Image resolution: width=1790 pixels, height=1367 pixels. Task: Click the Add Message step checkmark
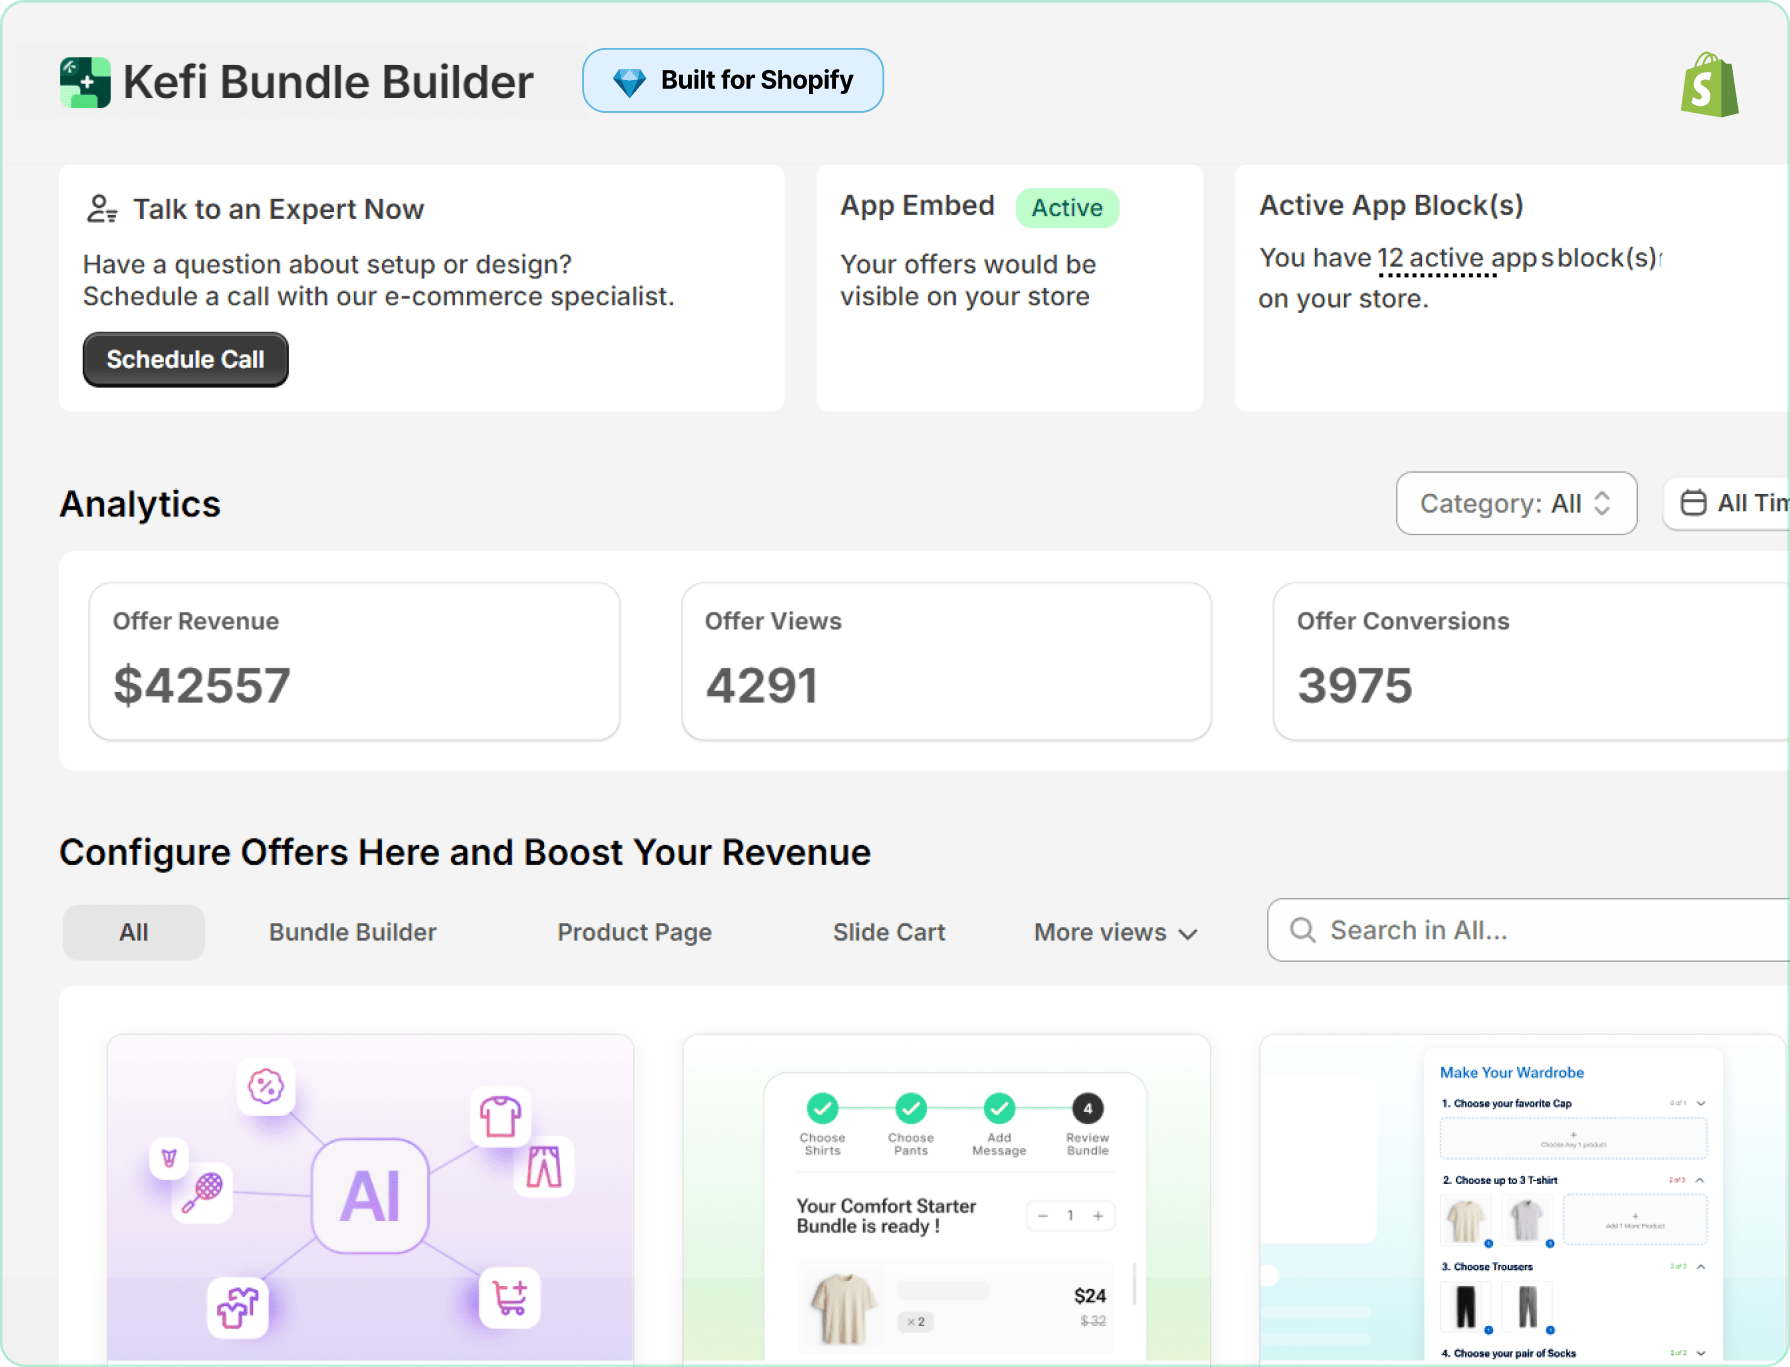[999, 1108]
